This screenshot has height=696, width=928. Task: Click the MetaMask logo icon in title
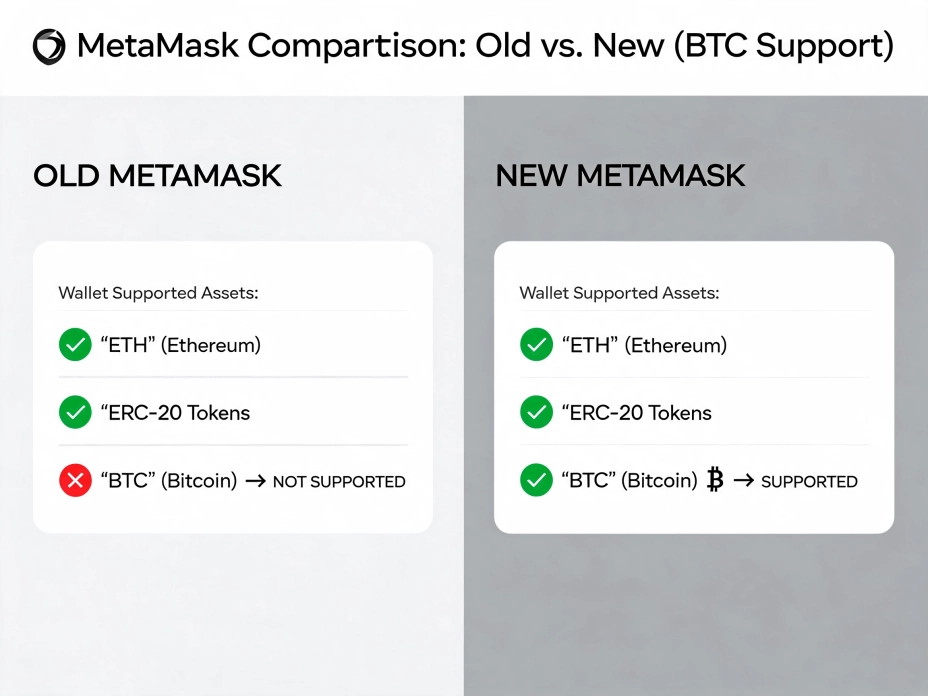click(x=49, y=46)
